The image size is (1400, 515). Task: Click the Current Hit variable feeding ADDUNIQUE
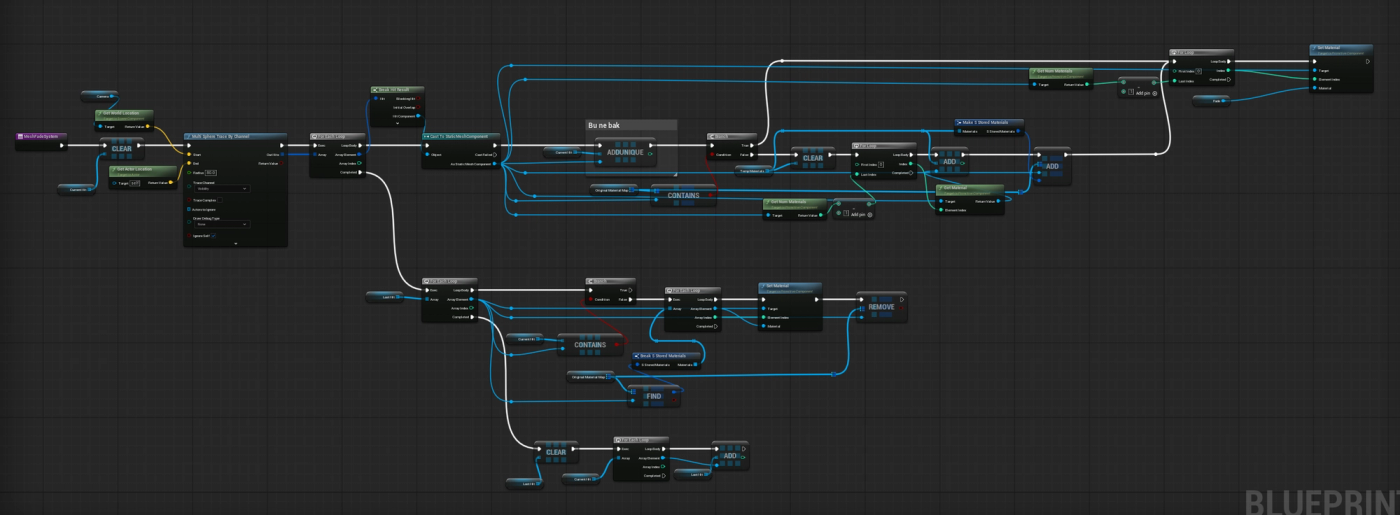coord(562,152)
